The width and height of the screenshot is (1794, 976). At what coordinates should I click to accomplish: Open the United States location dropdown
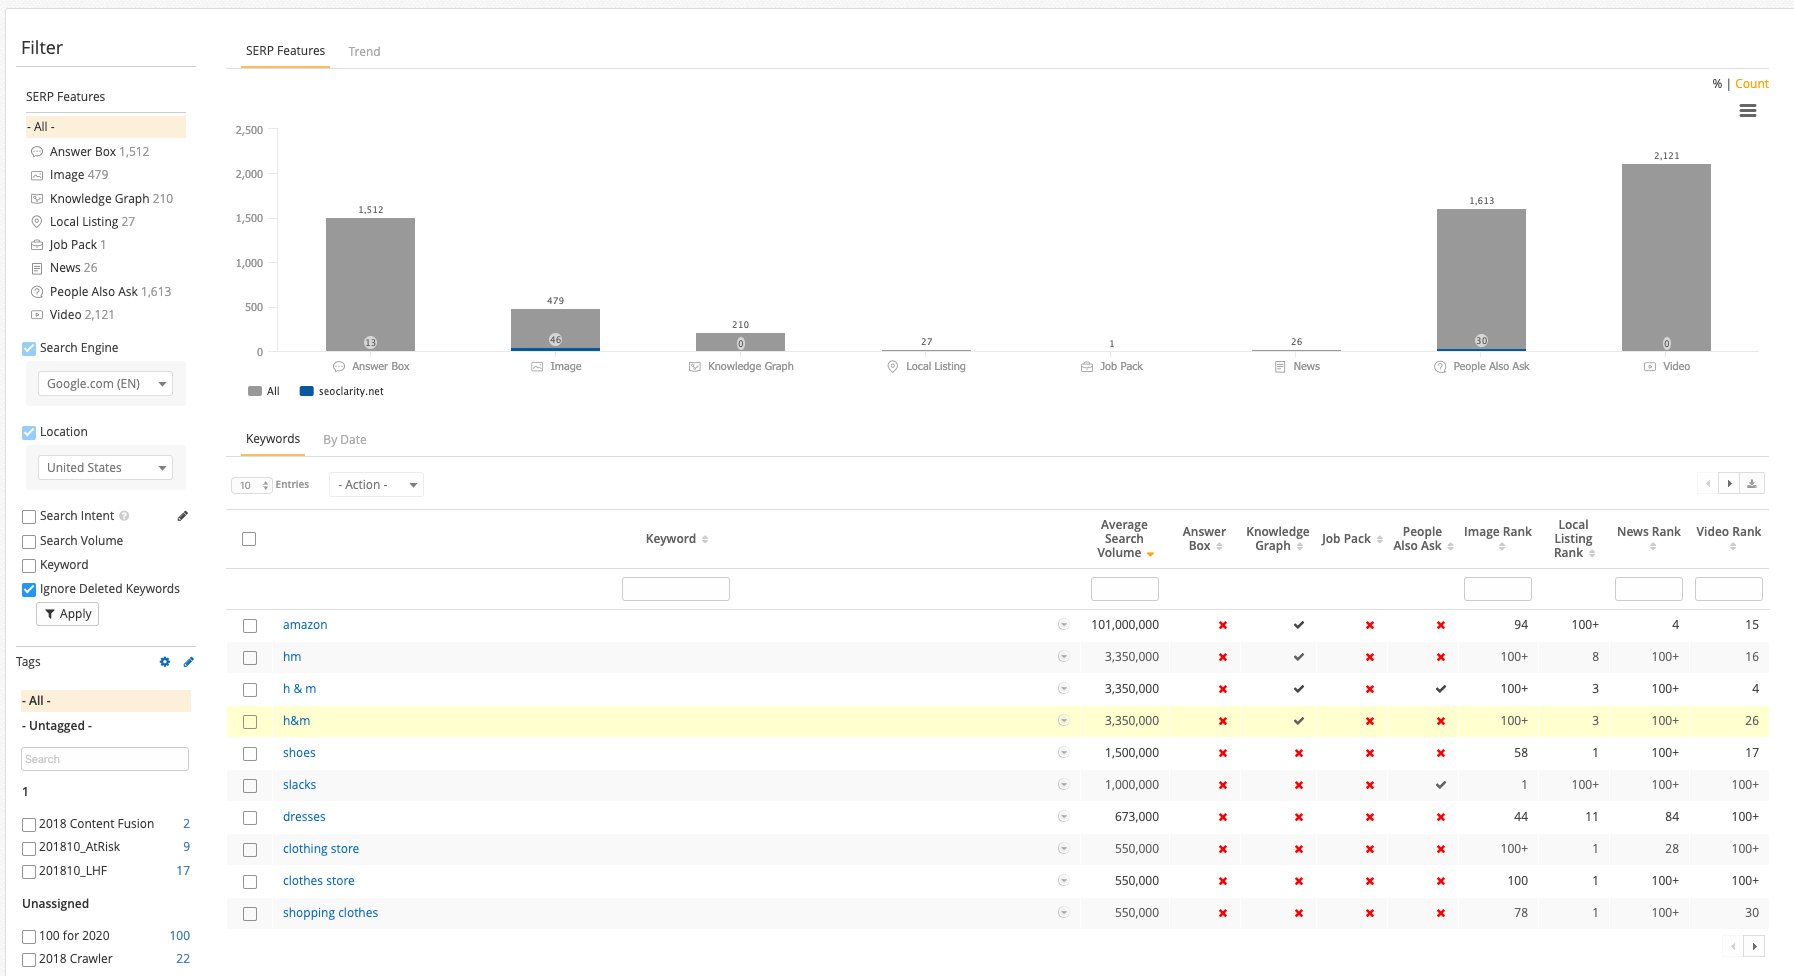(104, 467)
